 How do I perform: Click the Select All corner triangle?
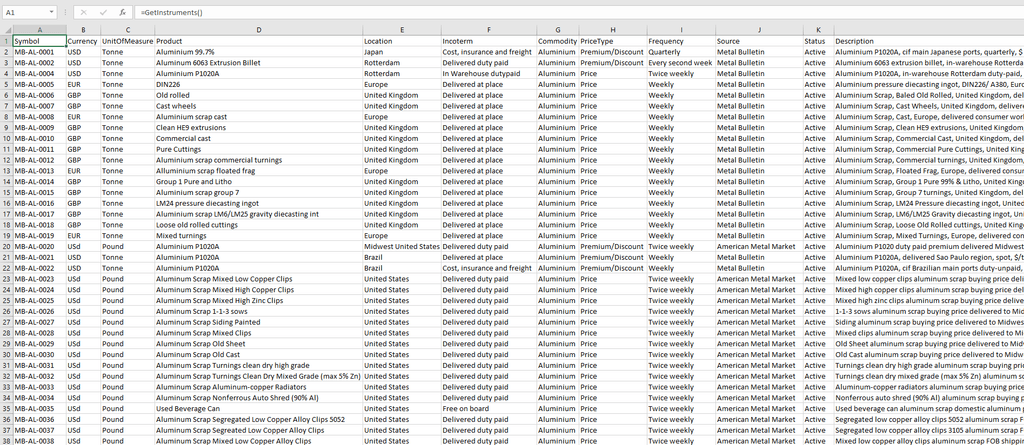coord(6,30)
